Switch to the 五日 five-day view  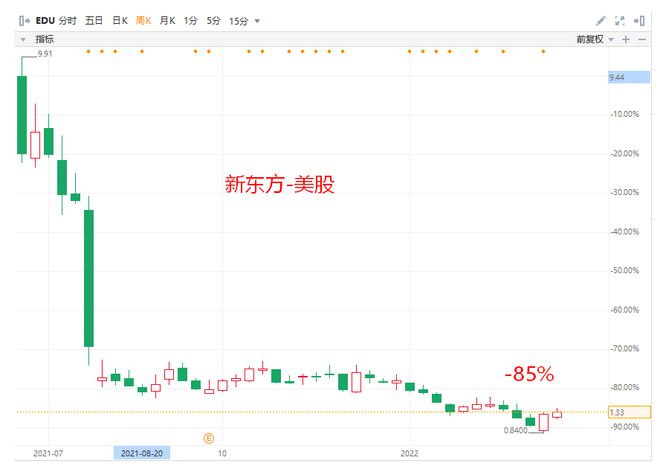(94, 21)
